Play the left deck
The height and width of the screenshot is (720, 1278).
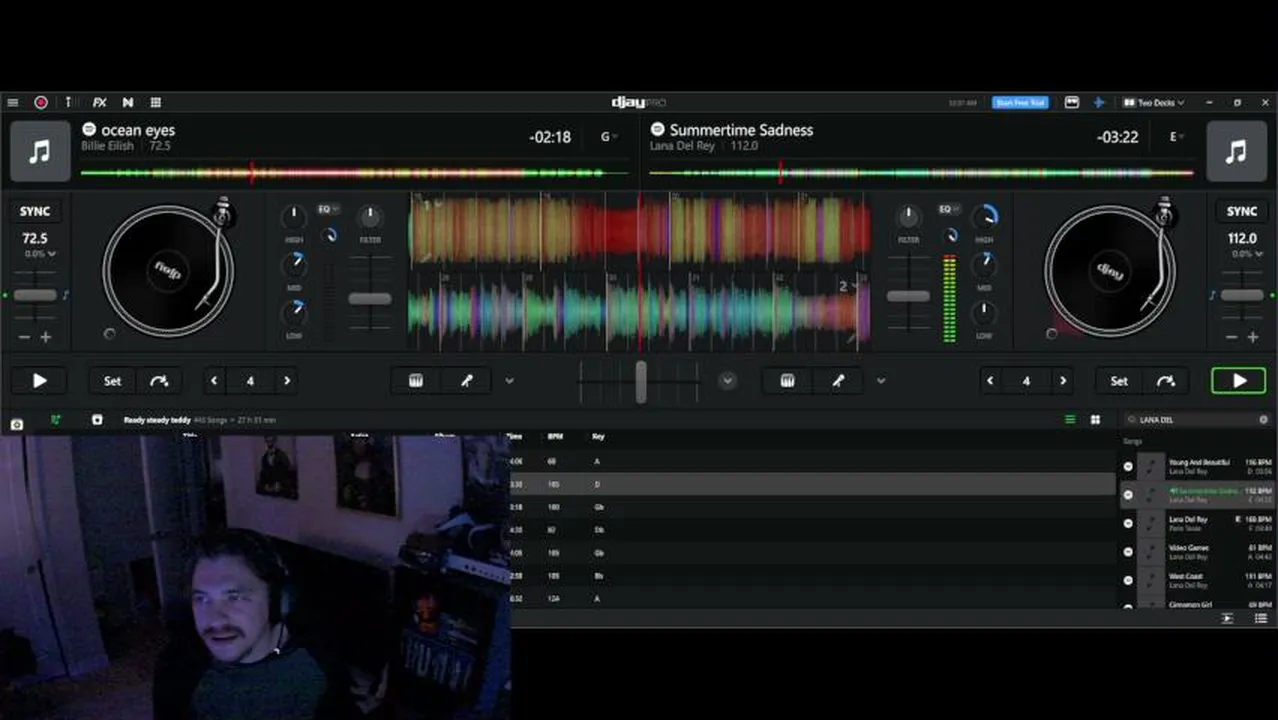click(x=39, y=381)
